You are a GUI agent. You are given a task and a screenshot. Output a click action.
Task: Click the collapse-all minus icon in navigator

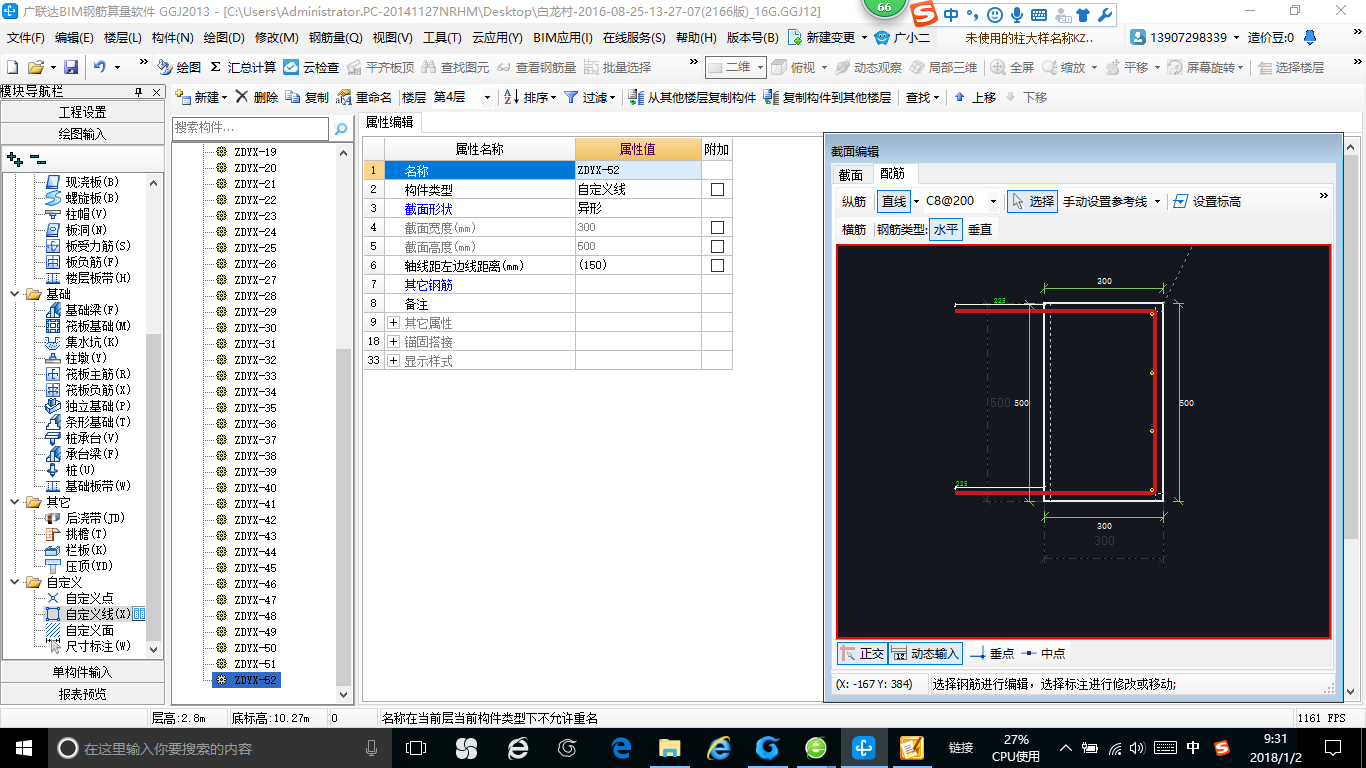(37, 158)
